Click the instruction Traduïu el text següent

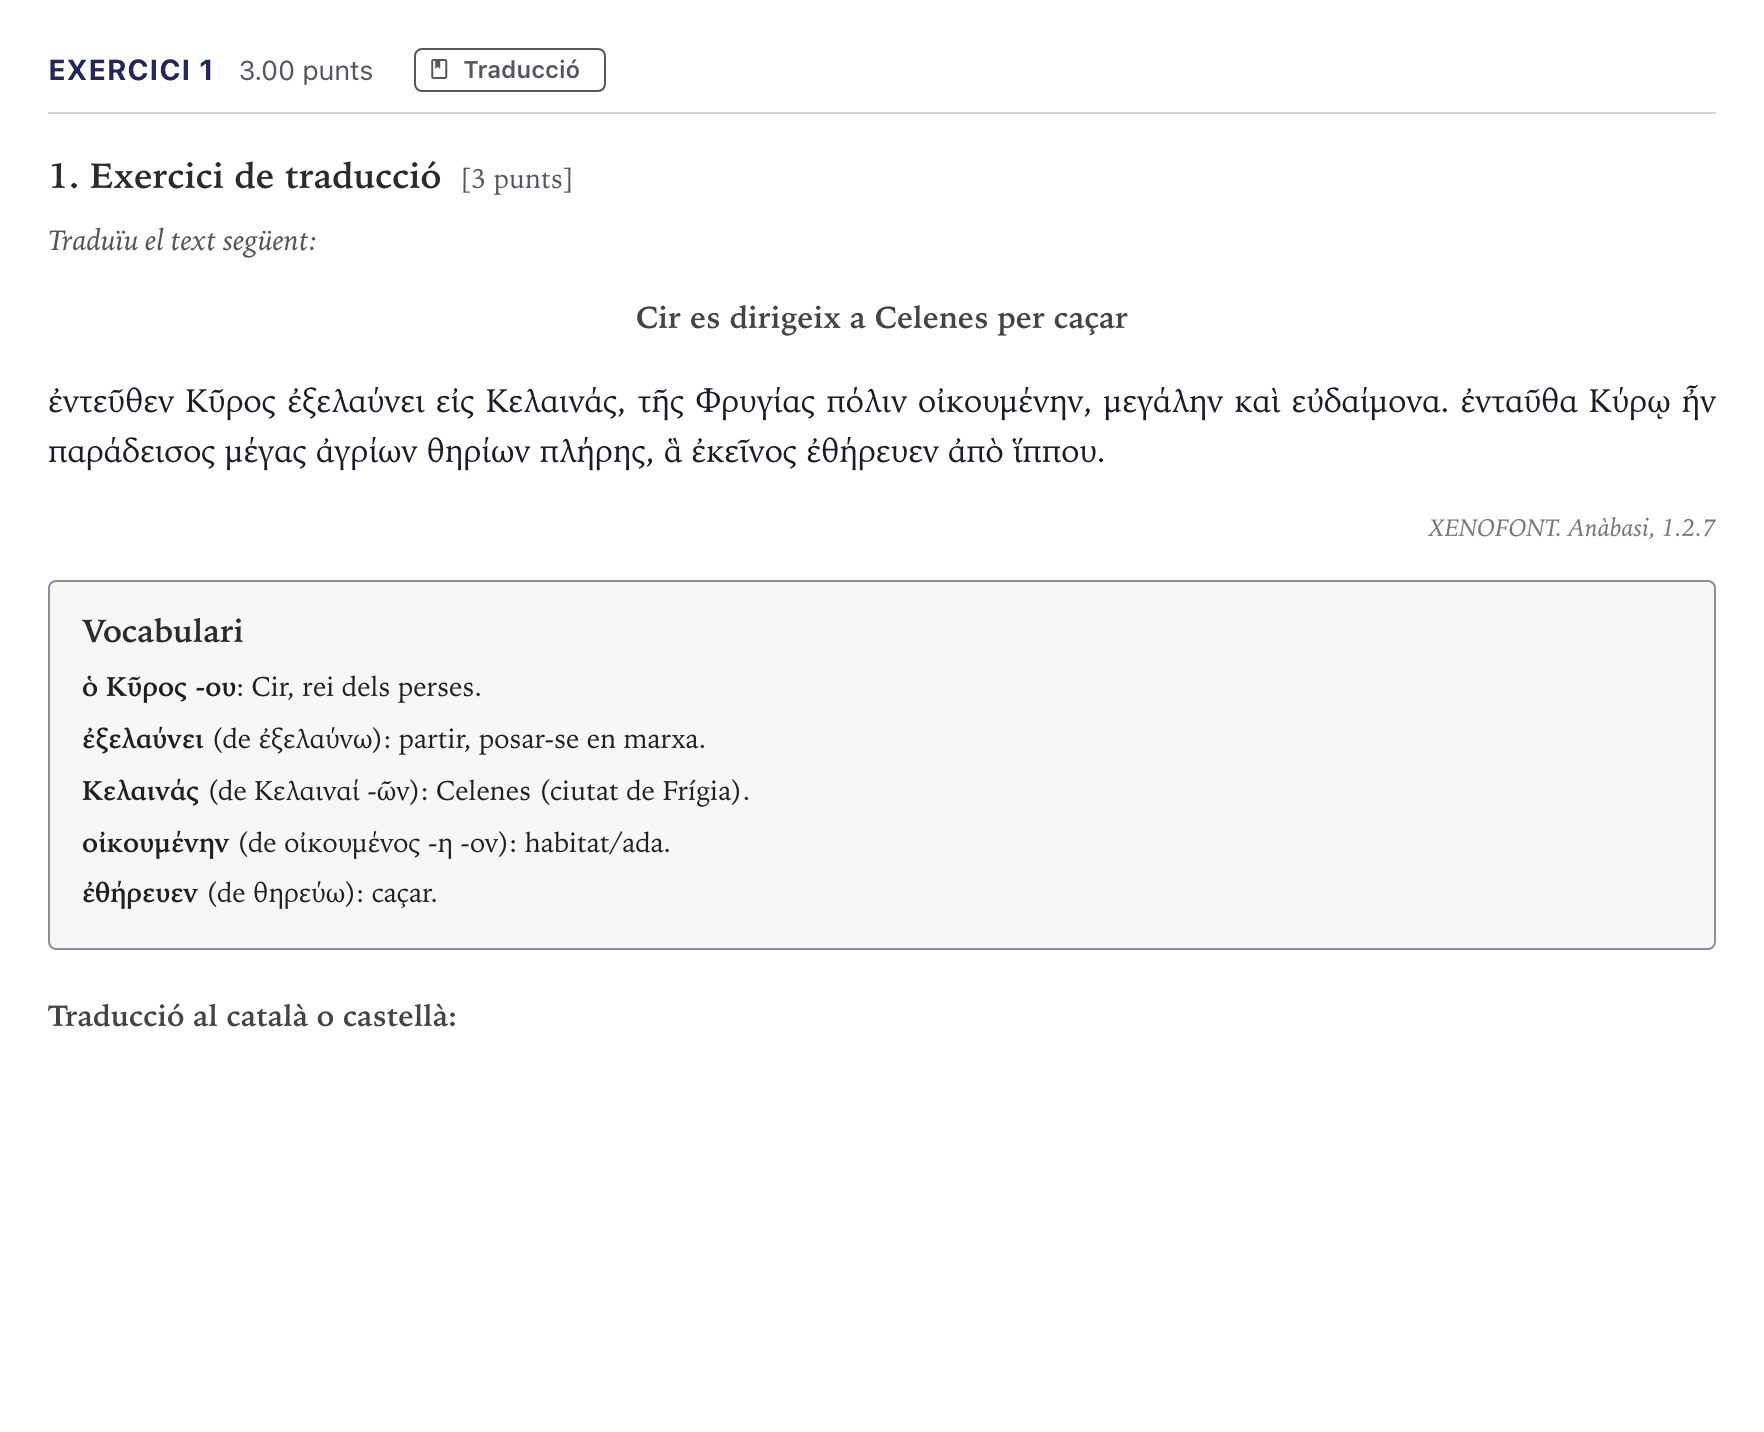coord(182,241)
